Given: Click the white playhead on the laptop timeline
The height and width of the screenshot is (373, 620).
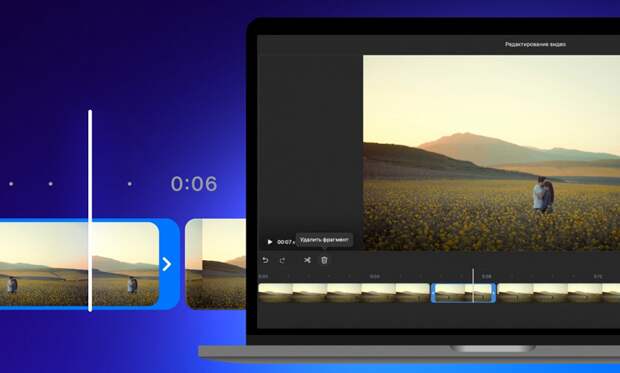Looking at the screenshot, I should (473, 286).
